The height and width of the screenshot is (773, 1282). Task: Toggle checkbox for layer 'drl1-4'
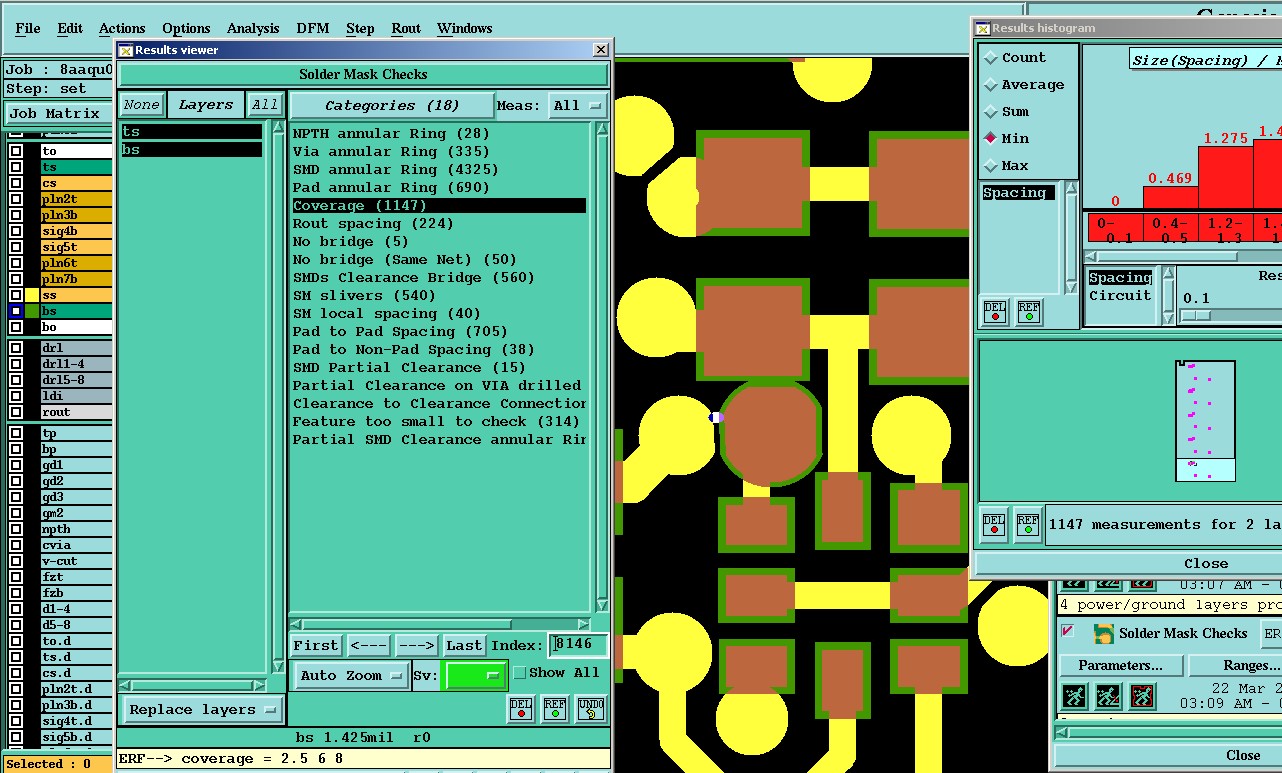coord(16,364)
